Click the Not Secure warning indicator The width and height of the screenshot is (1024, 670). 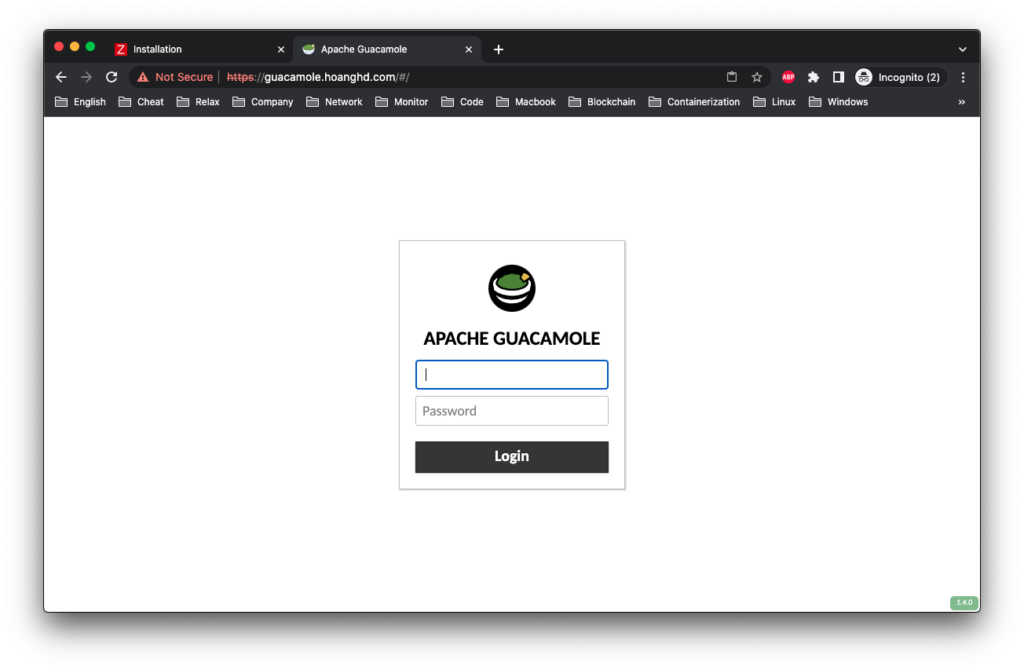[x=175, y=77]
